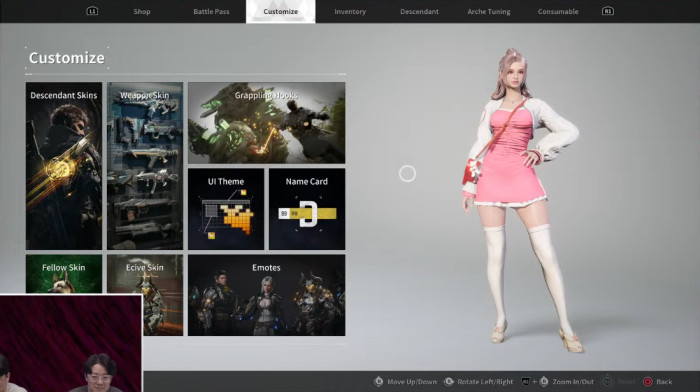
Task: Open the Descendant Skins tile
Action: 64,166
